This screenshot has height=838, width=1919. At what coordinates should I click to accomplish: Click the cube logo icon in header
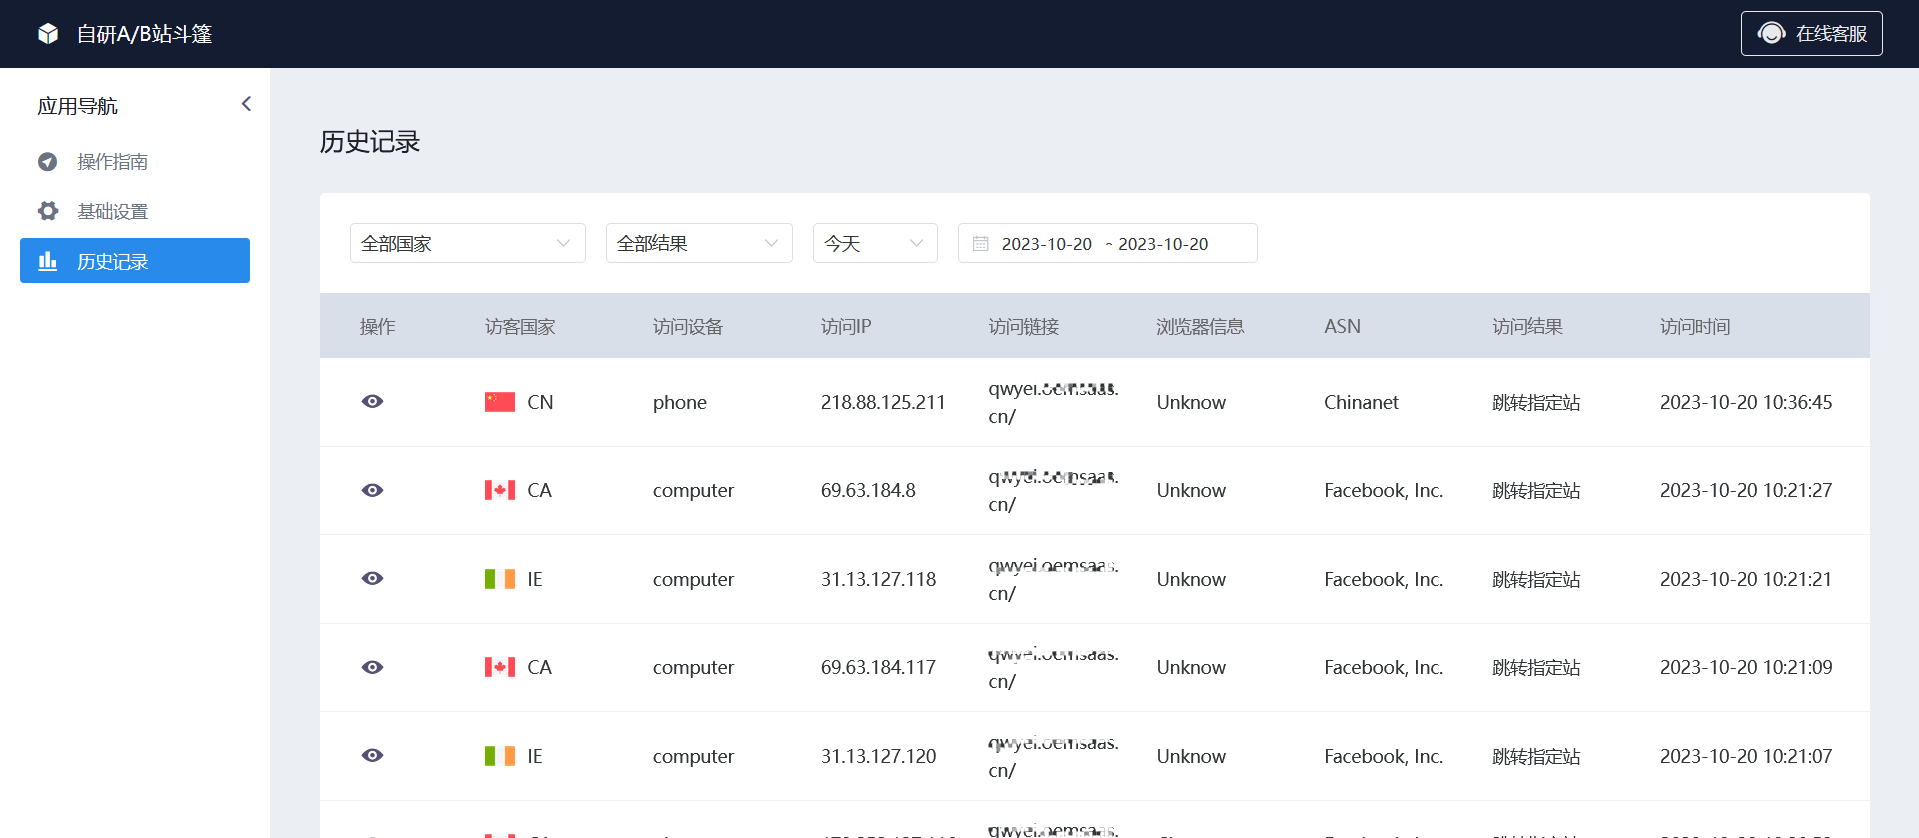(48, 34)
